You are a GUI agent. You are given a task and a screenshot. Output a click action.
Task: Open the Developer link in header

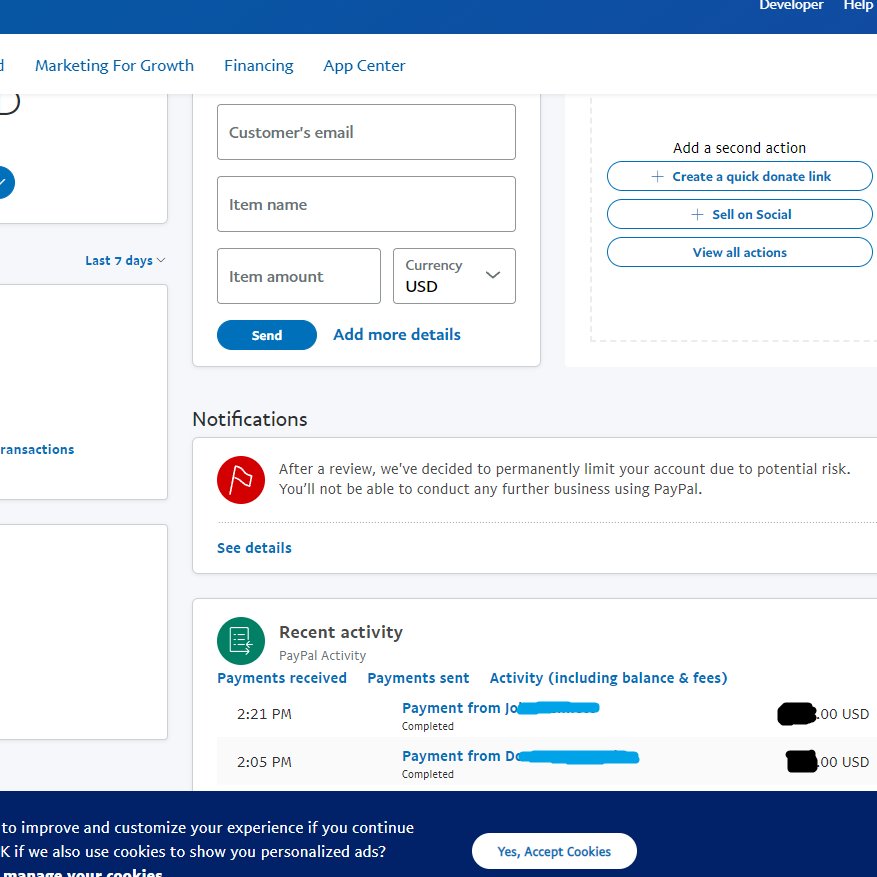pos(790,5)
